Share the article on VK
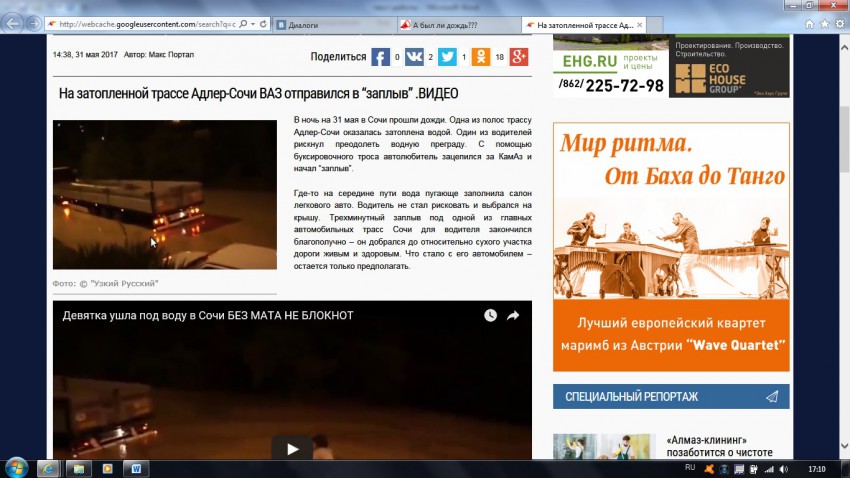 tap(413, 57)
